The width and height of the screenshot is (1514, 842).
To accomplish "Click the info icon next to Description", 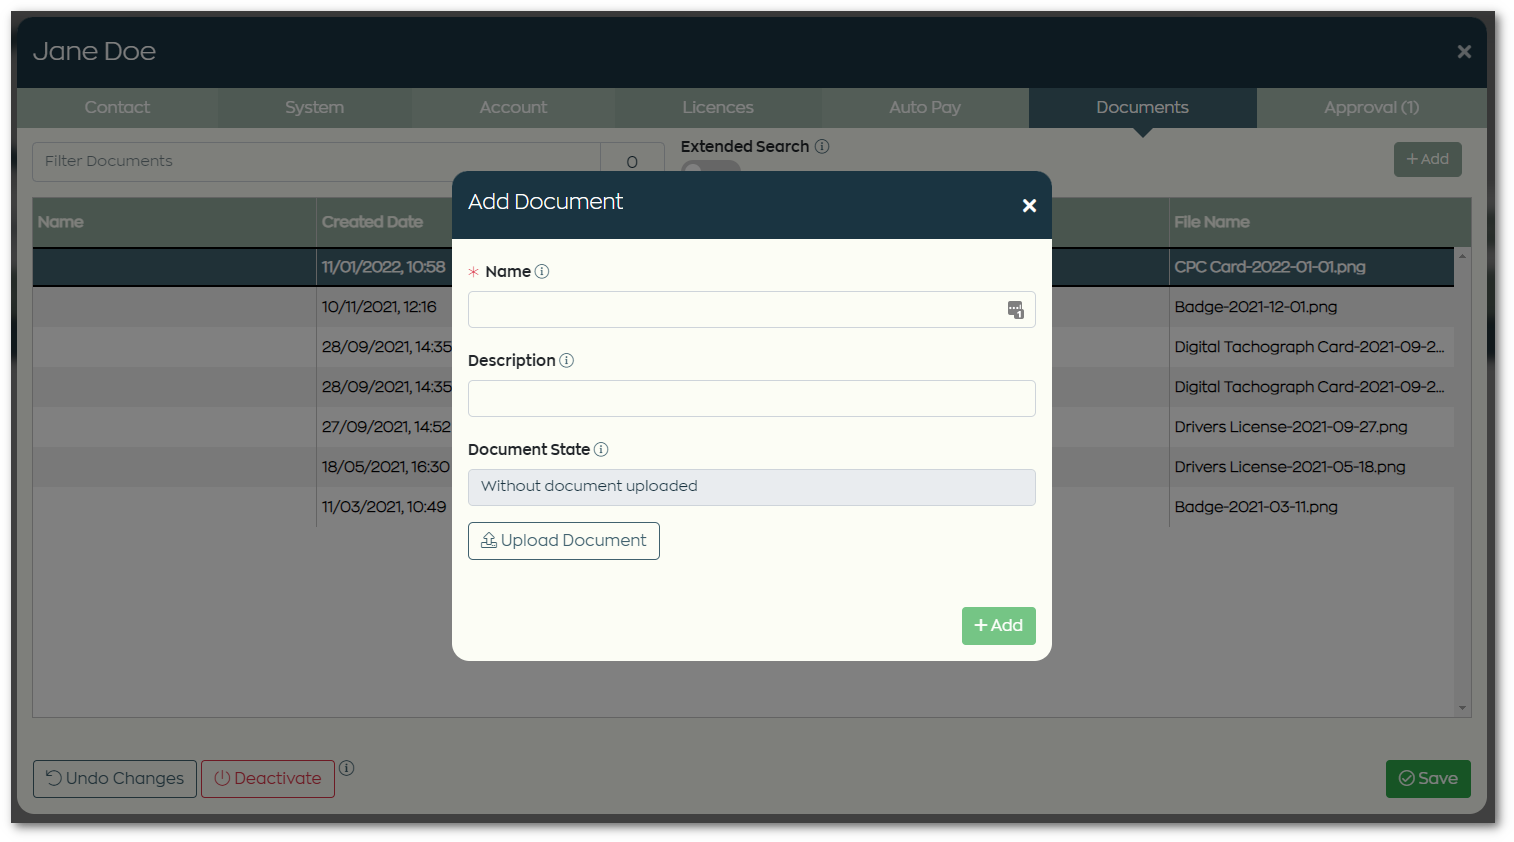I will (567, 360).
